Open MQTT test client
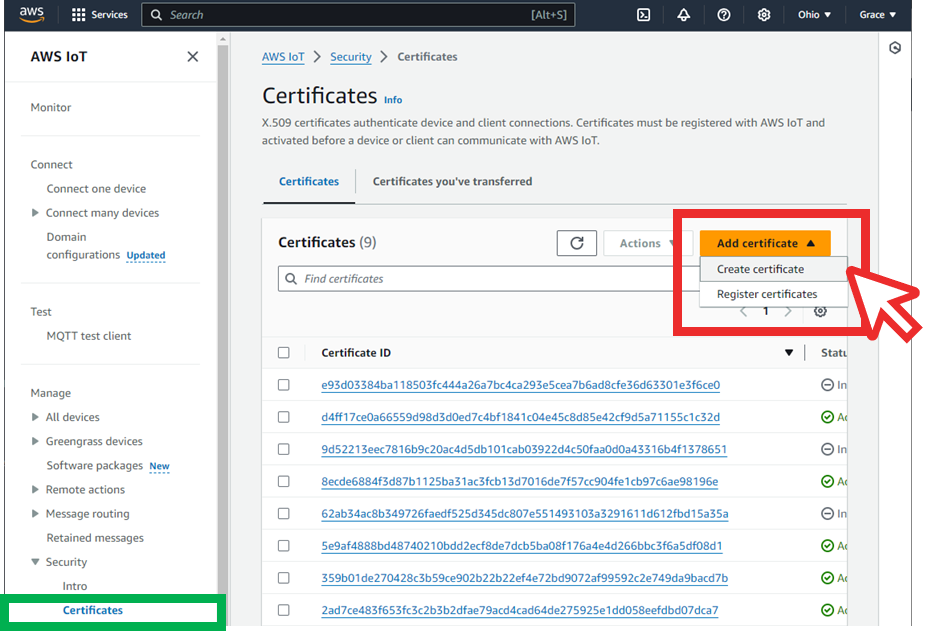Screen dimensions: 942x631 89,336
